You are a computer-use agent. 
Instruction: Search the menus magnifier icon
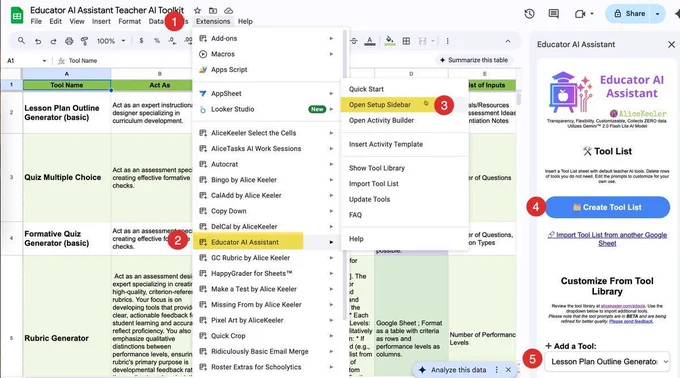tap(21, 41)
